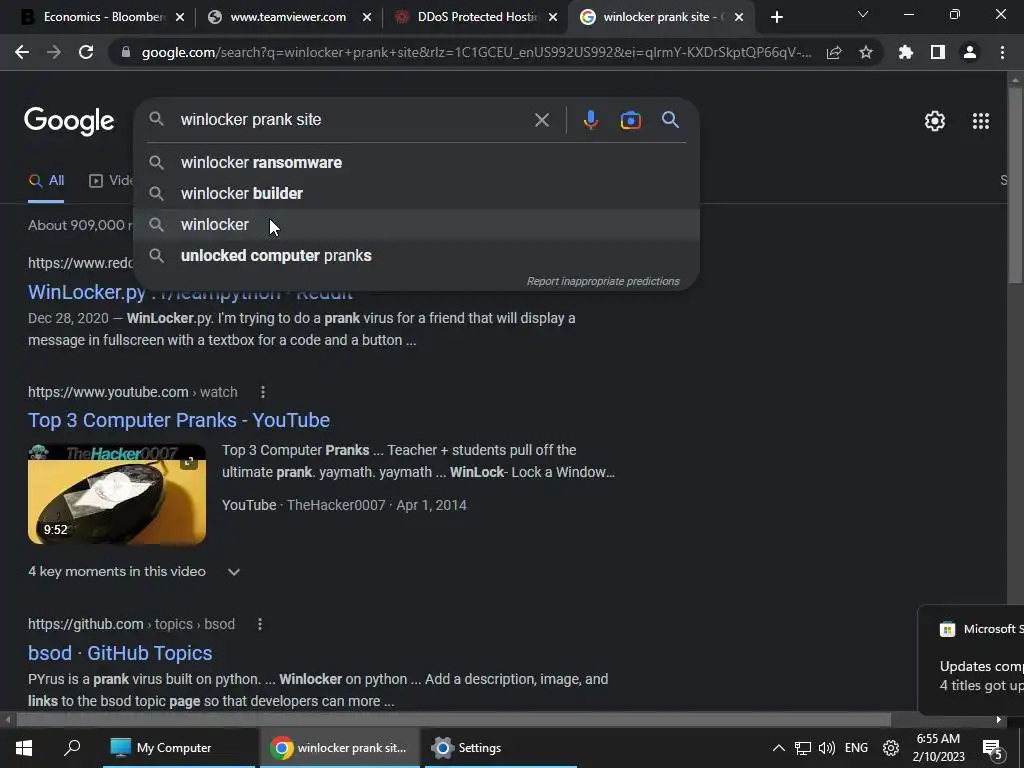Choose suggestion unlocked computer pranks
This screenshot has width=1024, height=768.
(x=417, y=255)
